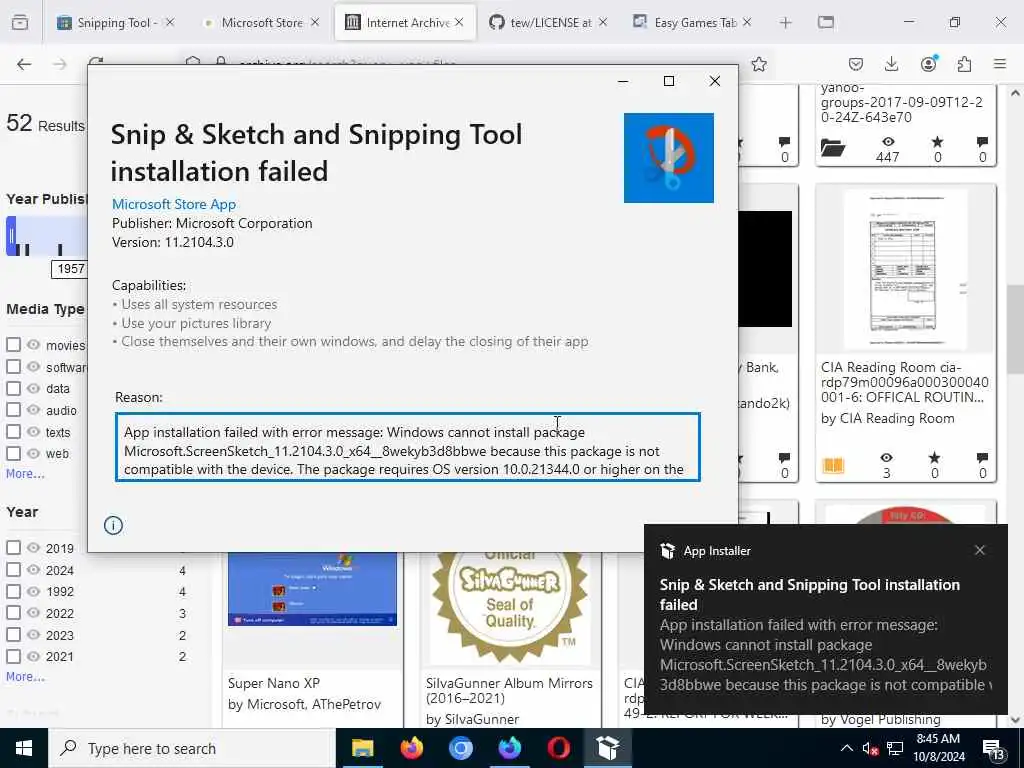Dismiss the App Installer notification
The height and width of the screenshot is (768, 1024).
980,550
